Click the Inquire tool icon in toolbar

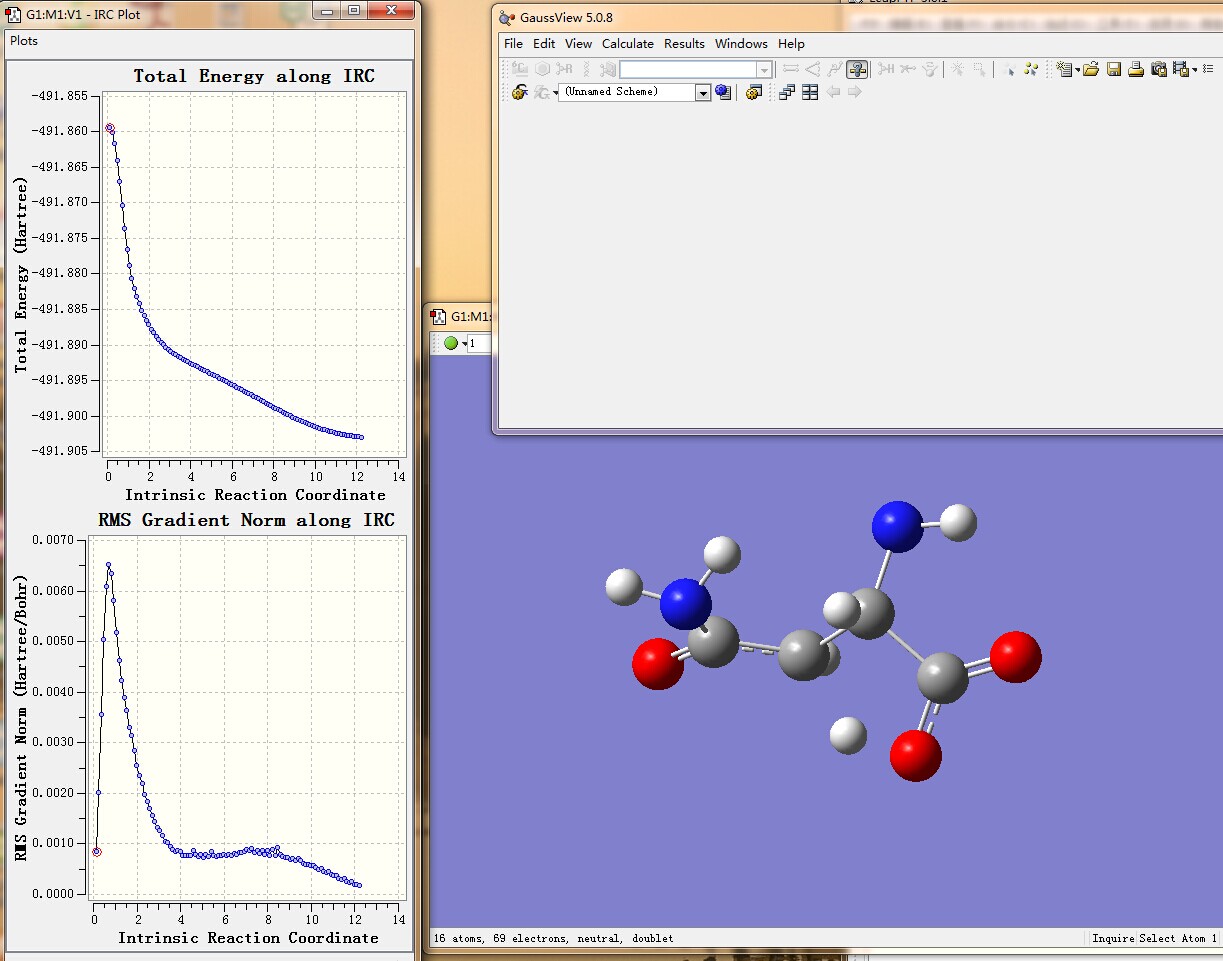857,69
